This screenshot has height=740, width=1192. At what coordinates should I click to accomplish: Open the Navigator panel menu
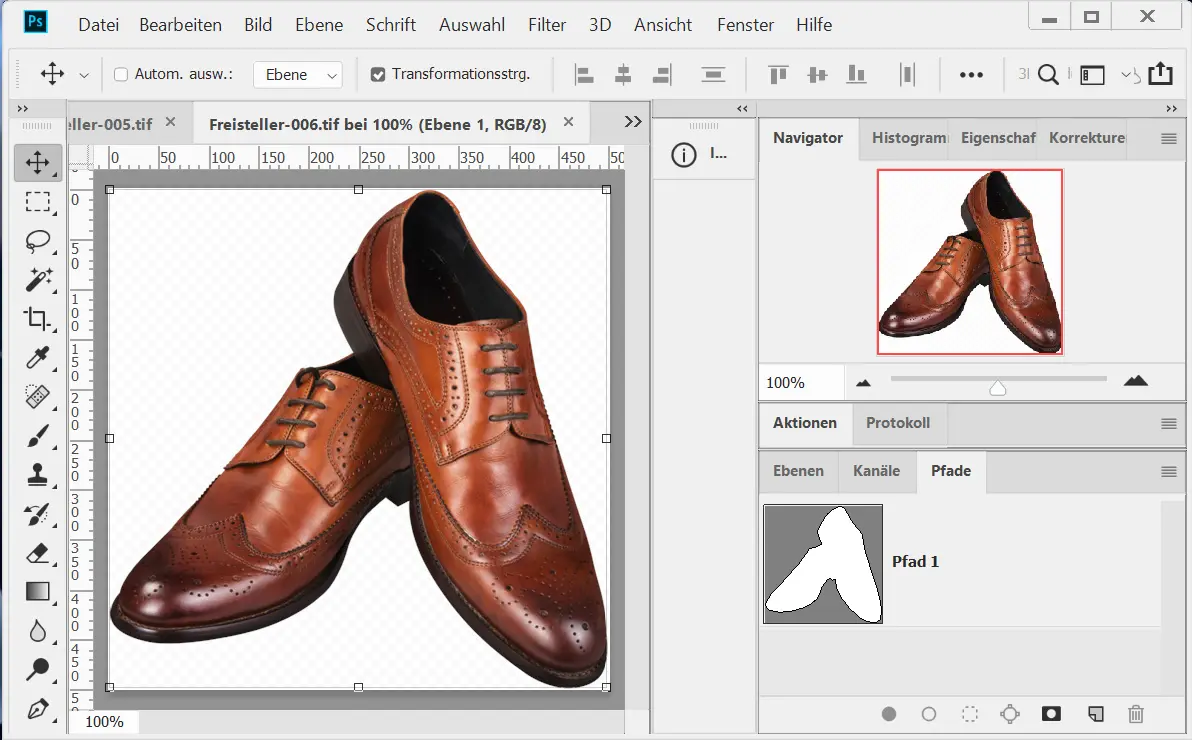click(x=1168, y=139)
